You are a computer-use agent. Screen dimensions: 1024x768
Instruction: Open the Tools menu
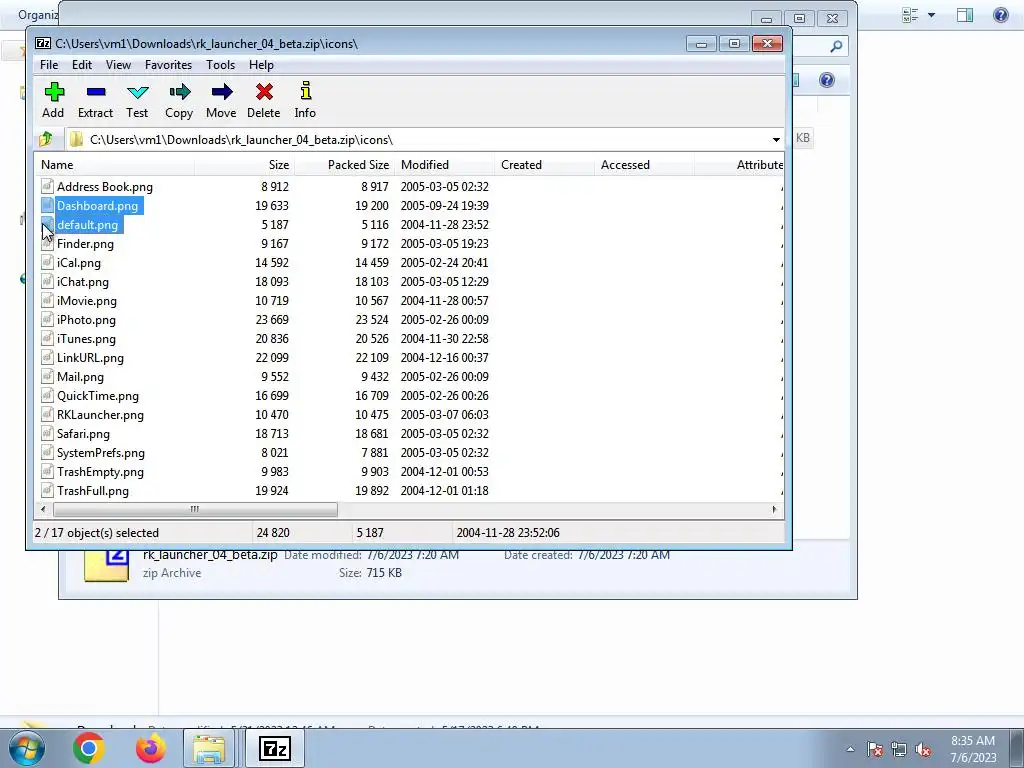221,65
